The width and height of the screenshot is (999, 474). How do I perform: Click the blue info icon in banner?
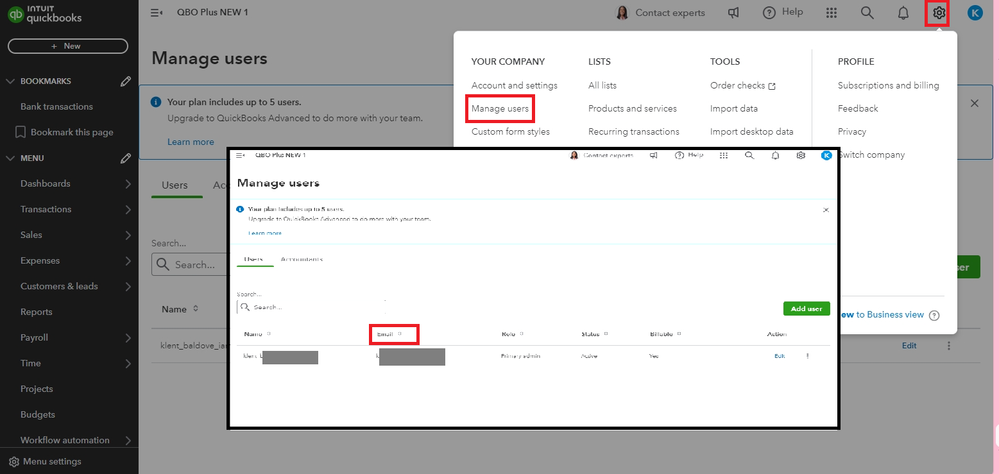click(x=155, y=102)
